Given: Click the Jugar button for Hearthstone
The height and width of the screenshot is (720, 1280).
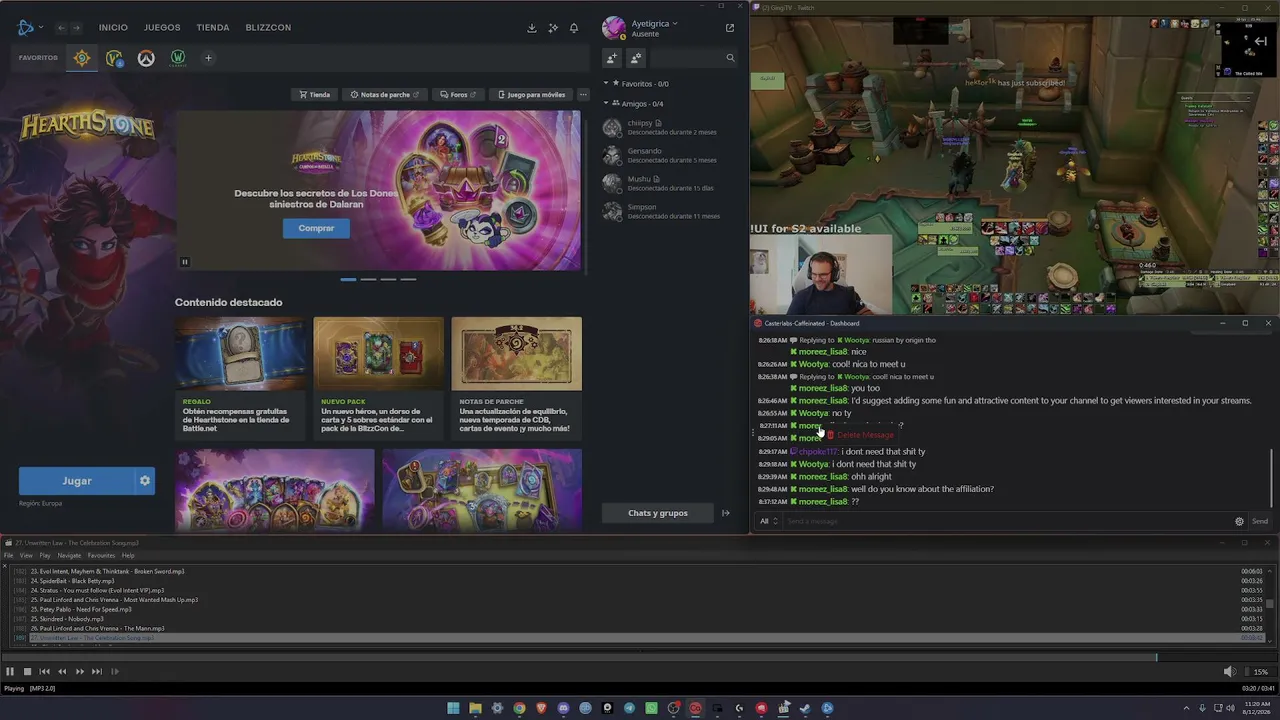Looking at the screenshot, I should pos(77,481).
